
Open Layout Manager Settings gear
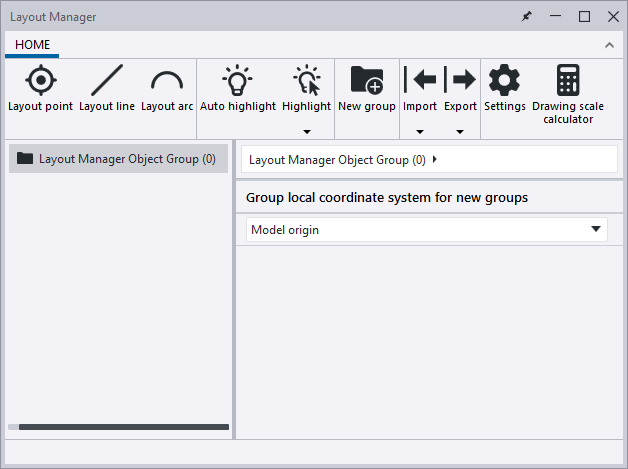tap(504, 81)
